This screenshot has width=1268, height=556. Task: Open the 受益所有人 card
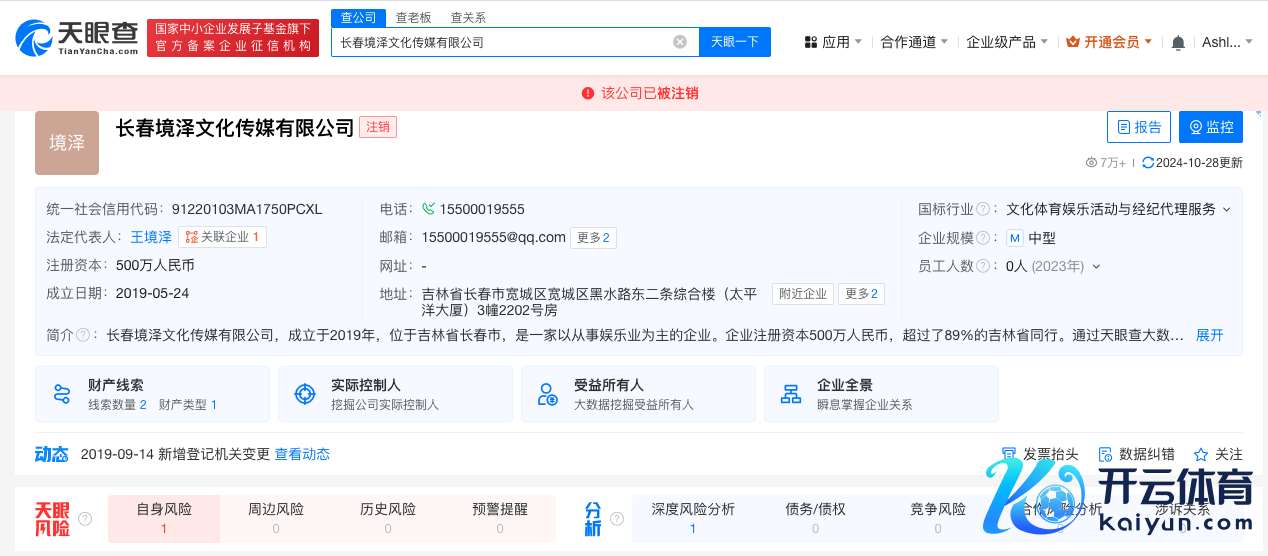point(634,394)
